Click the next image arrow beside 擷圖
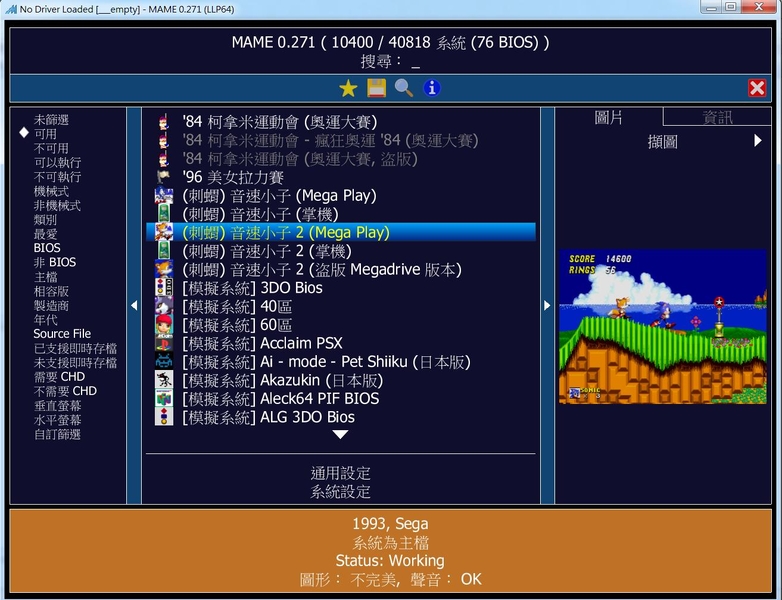782x600 pixels. pos(758,141)
